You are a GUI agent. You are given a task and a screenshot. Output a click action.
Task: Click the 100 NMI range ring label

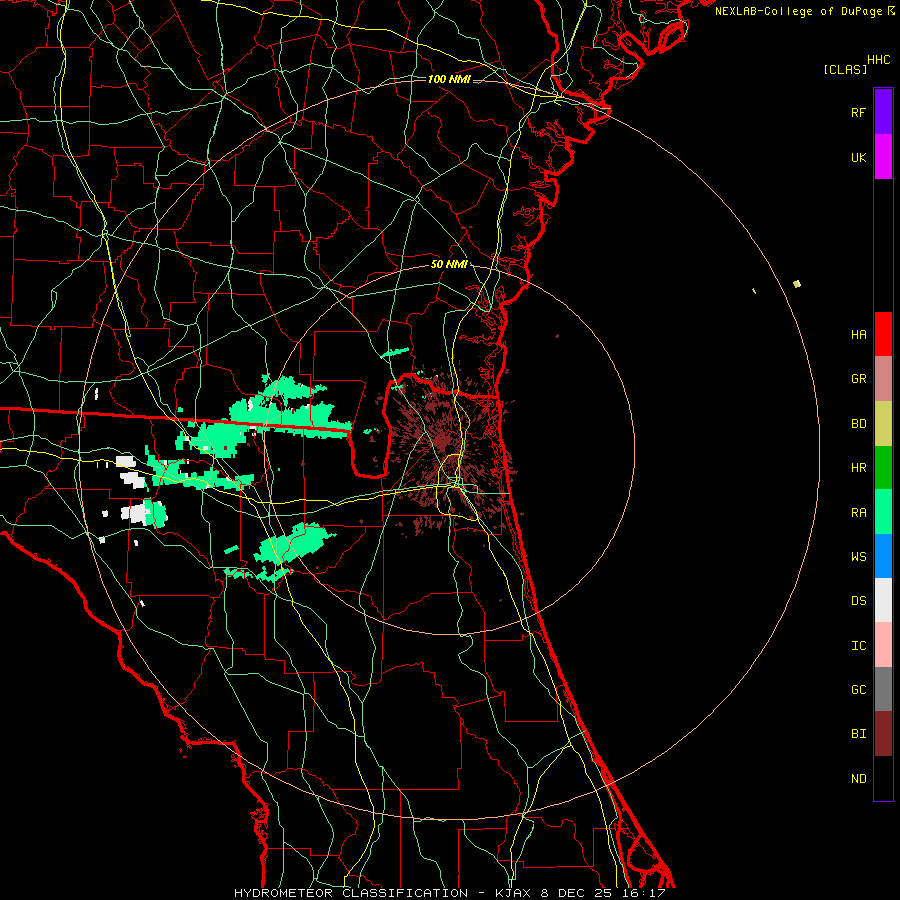click(449, 79)
